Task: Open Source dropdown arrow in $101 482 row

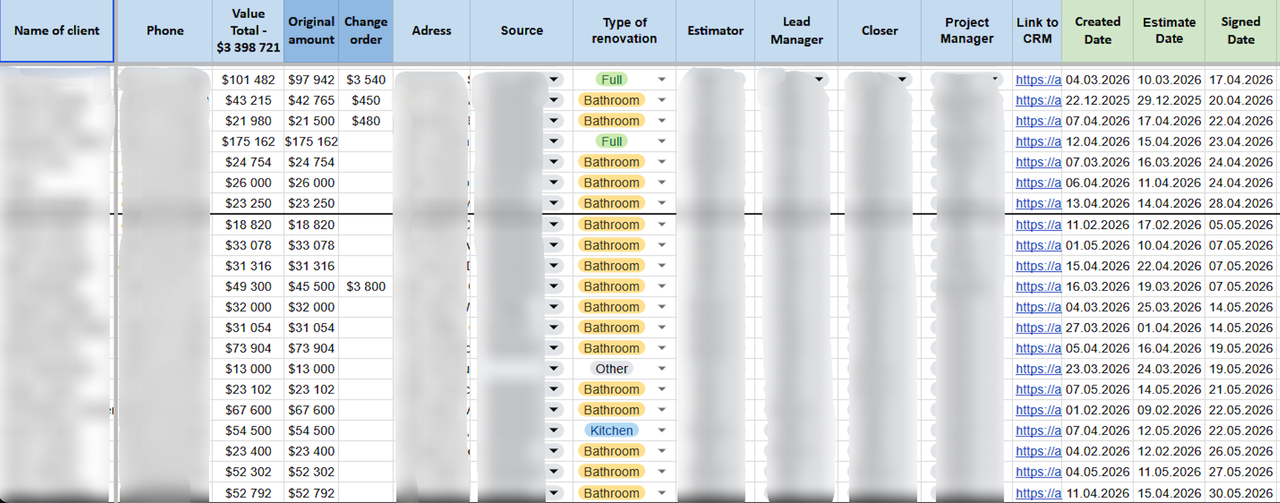Action: click(554, 79)
